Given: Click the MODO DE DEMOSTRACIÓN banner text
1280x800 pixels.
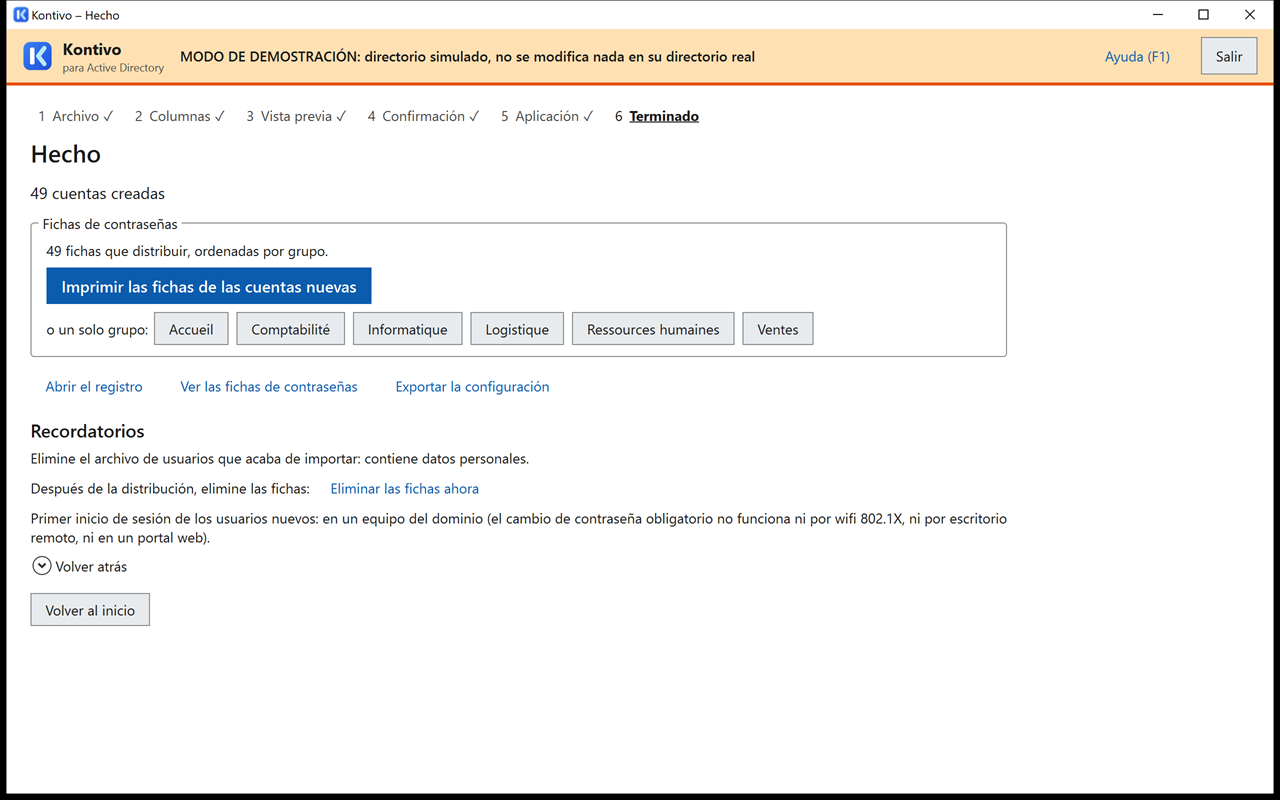Looking at the screenshot, I should point(467,57).
